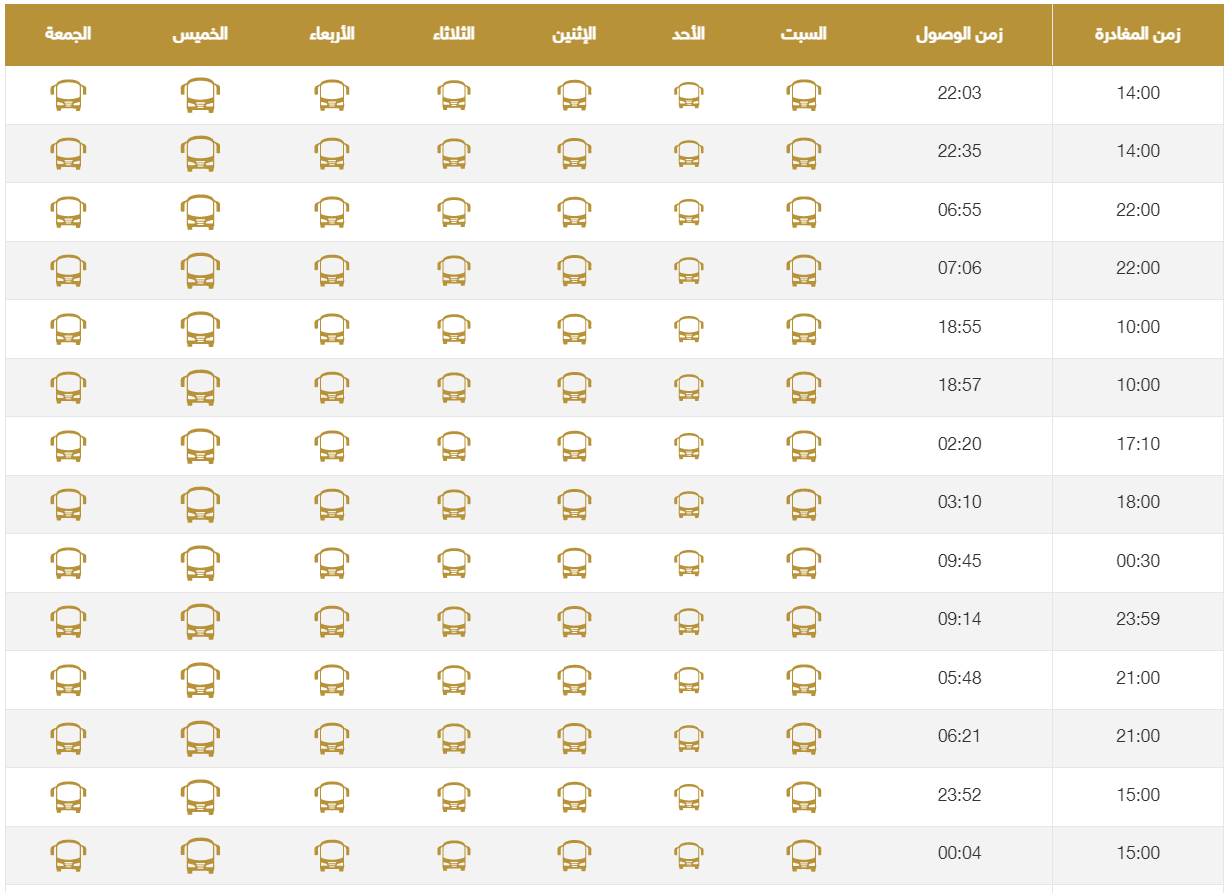
Task: Click the 17:10 departure time cell
Action: pos(1138,444)
